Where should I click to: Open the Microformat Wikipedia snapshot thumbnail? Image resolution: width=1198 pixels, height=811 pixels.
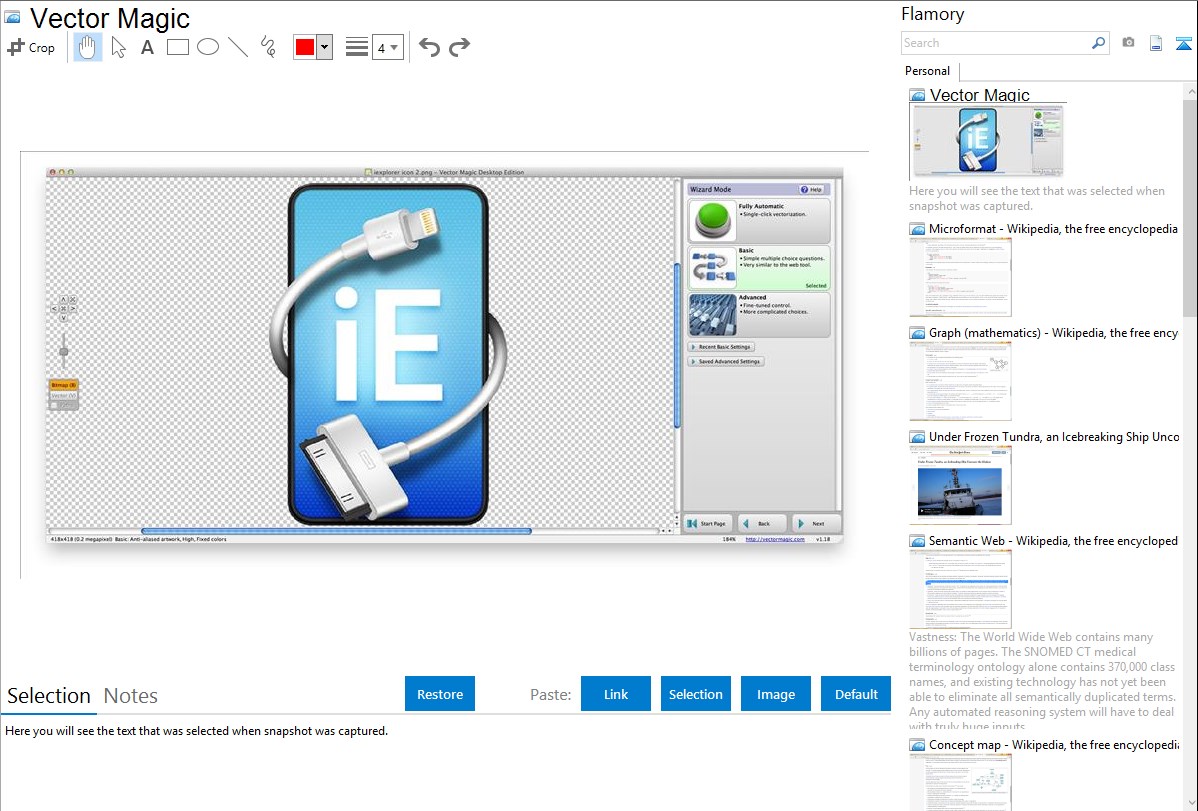pos(960,277)
